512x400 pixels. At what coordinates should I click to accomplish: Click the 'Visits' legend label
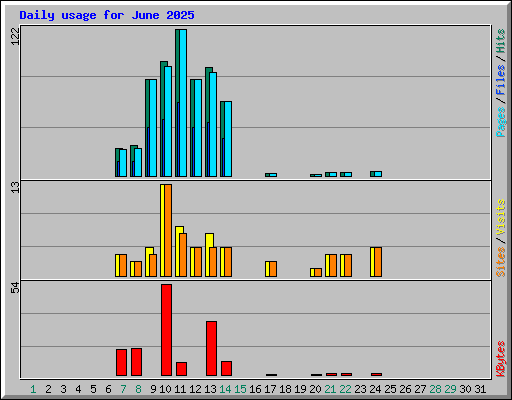(501, 217)
